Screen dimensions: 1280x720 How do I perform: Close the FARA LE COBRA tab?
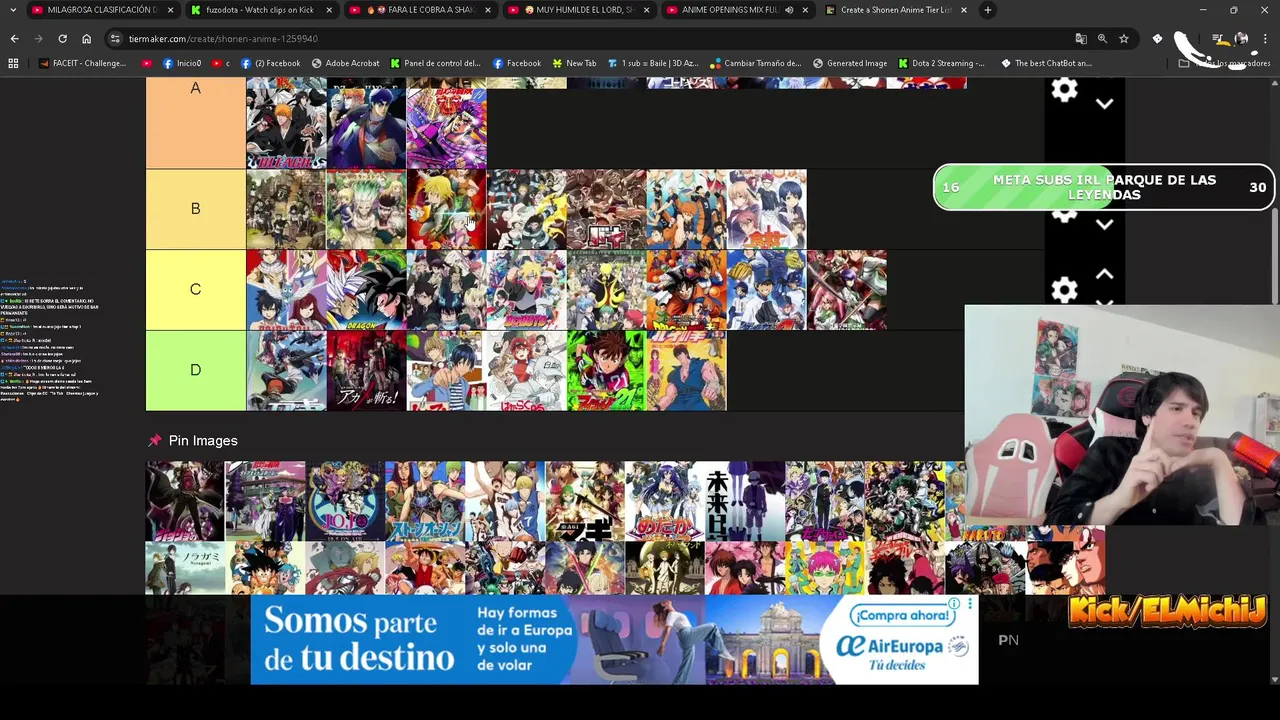coord(488,10)
